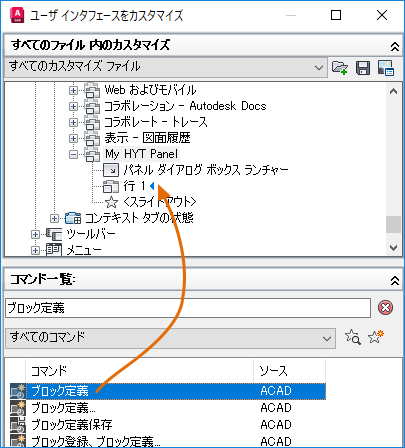Screen dimensions: 405x448
Task: Select the ブロック定義保存 command icon
Action: coord(17,425)
